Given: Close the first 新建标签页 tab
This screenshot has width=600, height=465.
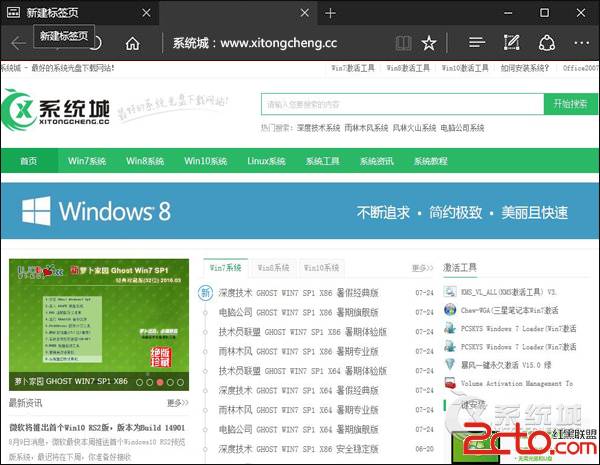Looking at the screenshot, I should 146,13.
